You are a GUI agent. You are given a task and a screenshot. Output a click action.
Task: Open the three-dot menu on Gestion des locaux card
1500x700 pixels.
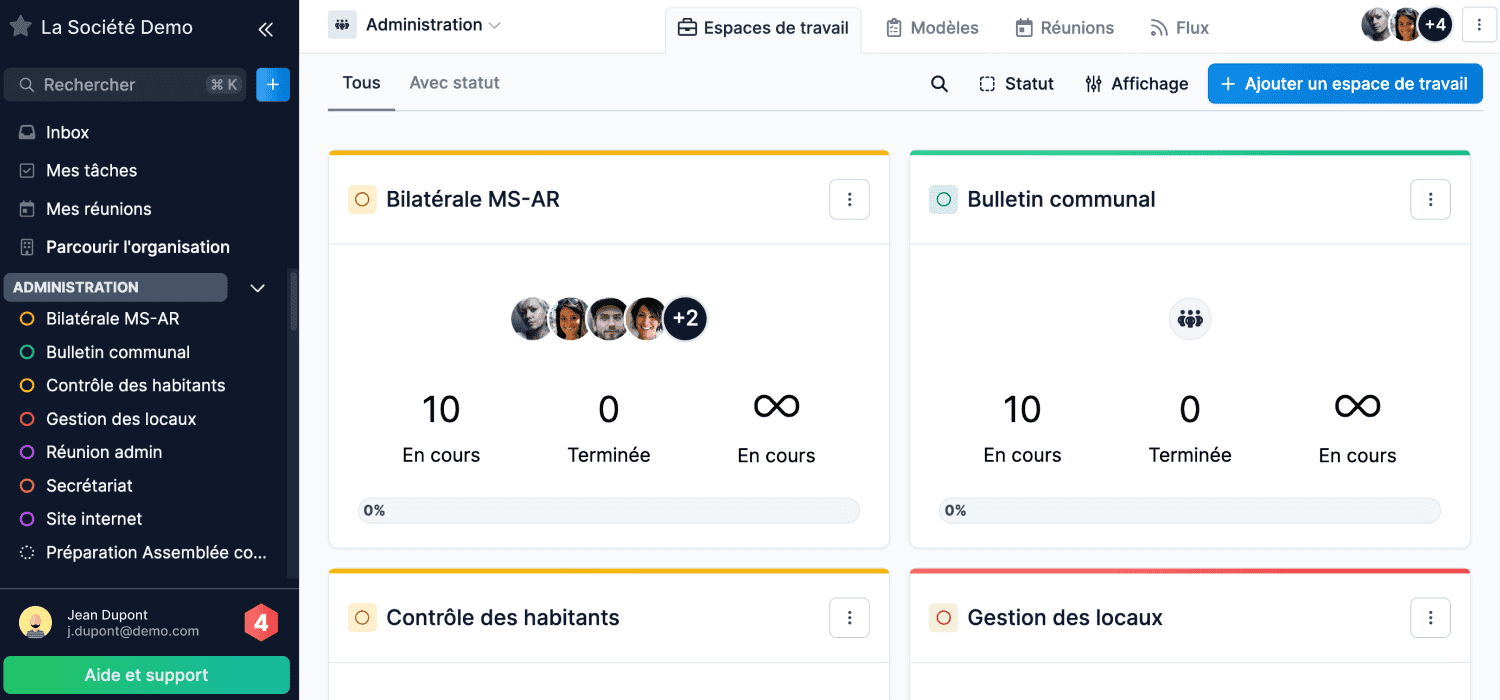pyautogui.click(x=1430, y=618)
